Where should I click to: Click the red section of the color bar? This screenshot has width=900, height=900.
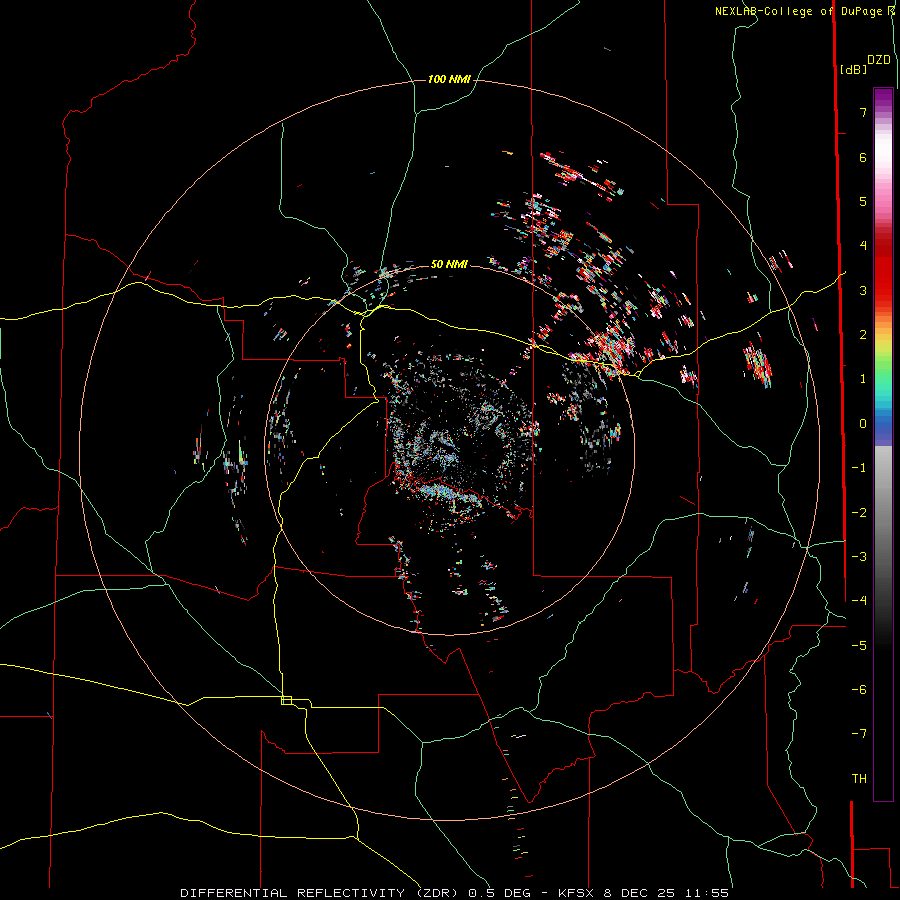point(883,270)
